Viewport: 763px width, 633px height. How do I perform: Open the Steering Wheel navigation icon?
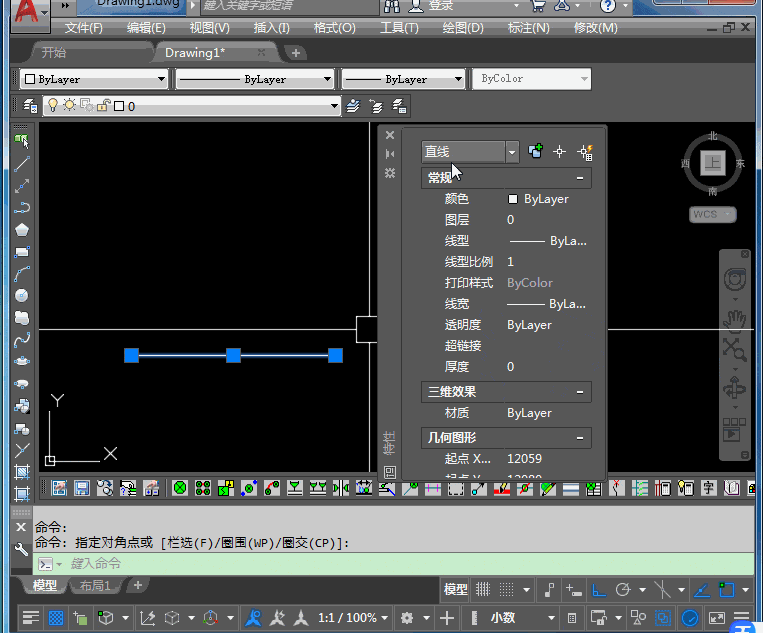click(x=735, y=279)
